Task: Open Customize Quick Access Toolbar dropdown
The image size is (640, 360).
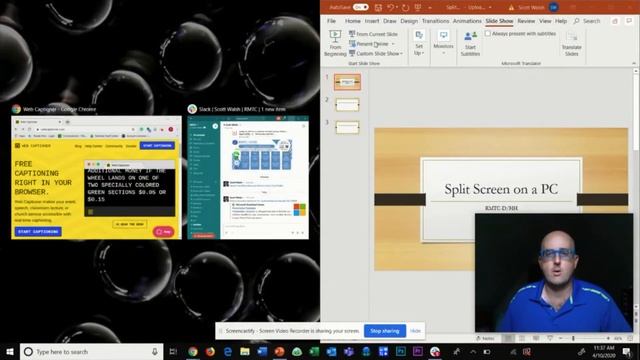Action: tap(430, 8)
